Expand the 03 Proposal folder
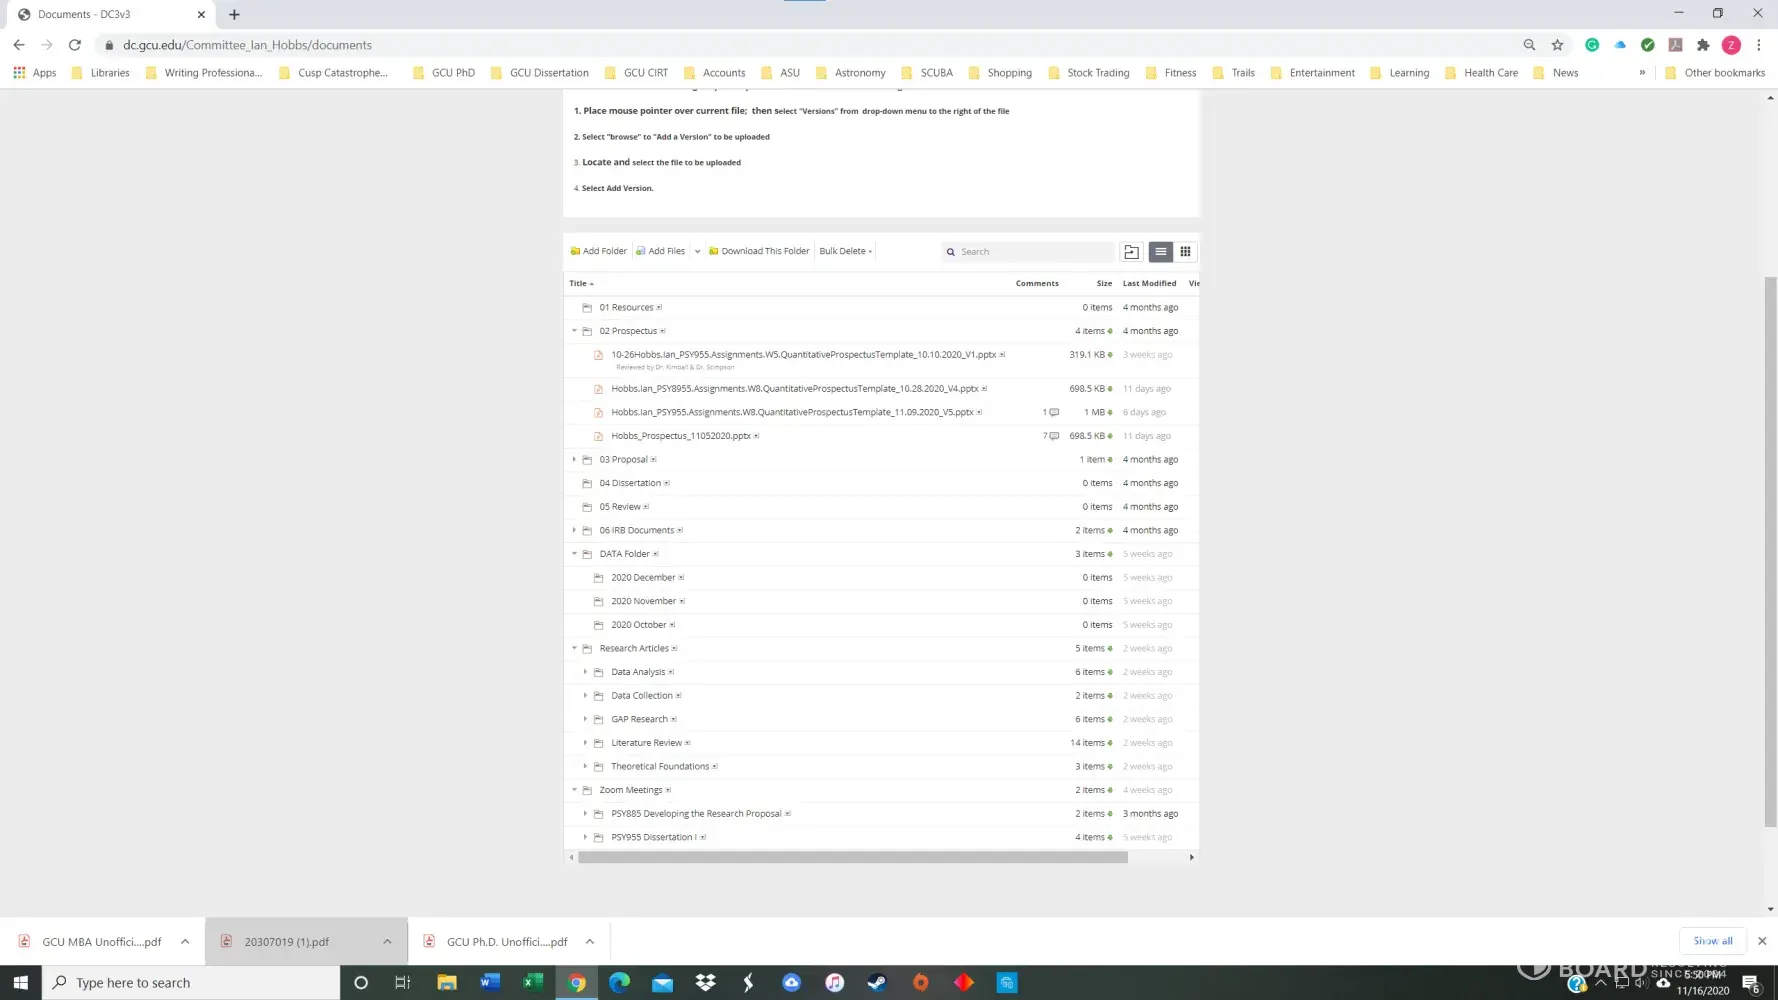The image size is (1778, 1000). tap(574, 460)
